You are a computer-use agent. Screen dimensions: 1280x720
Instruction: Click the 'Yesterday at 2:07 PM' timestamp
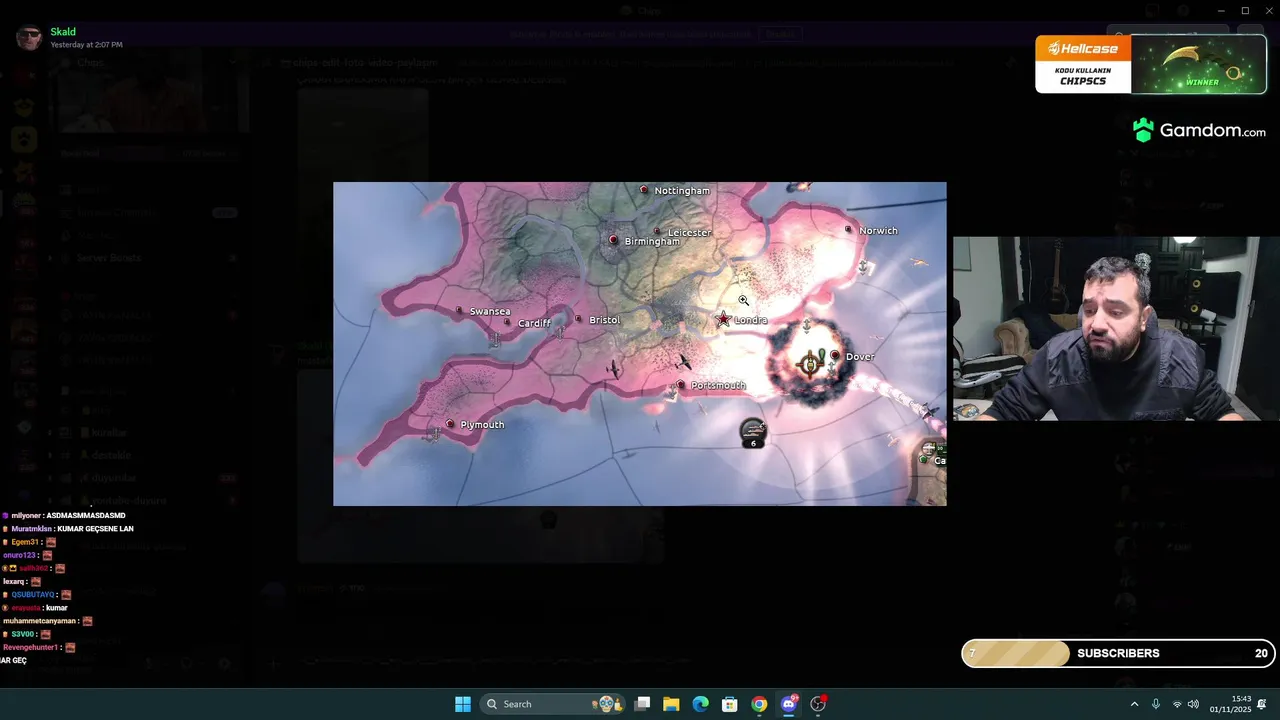[x=86, y=45]
